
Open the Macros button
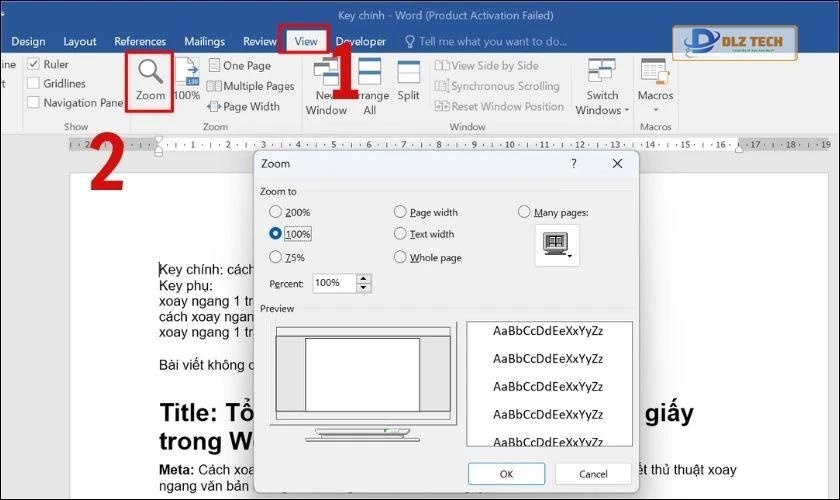(x=655, y=79)
